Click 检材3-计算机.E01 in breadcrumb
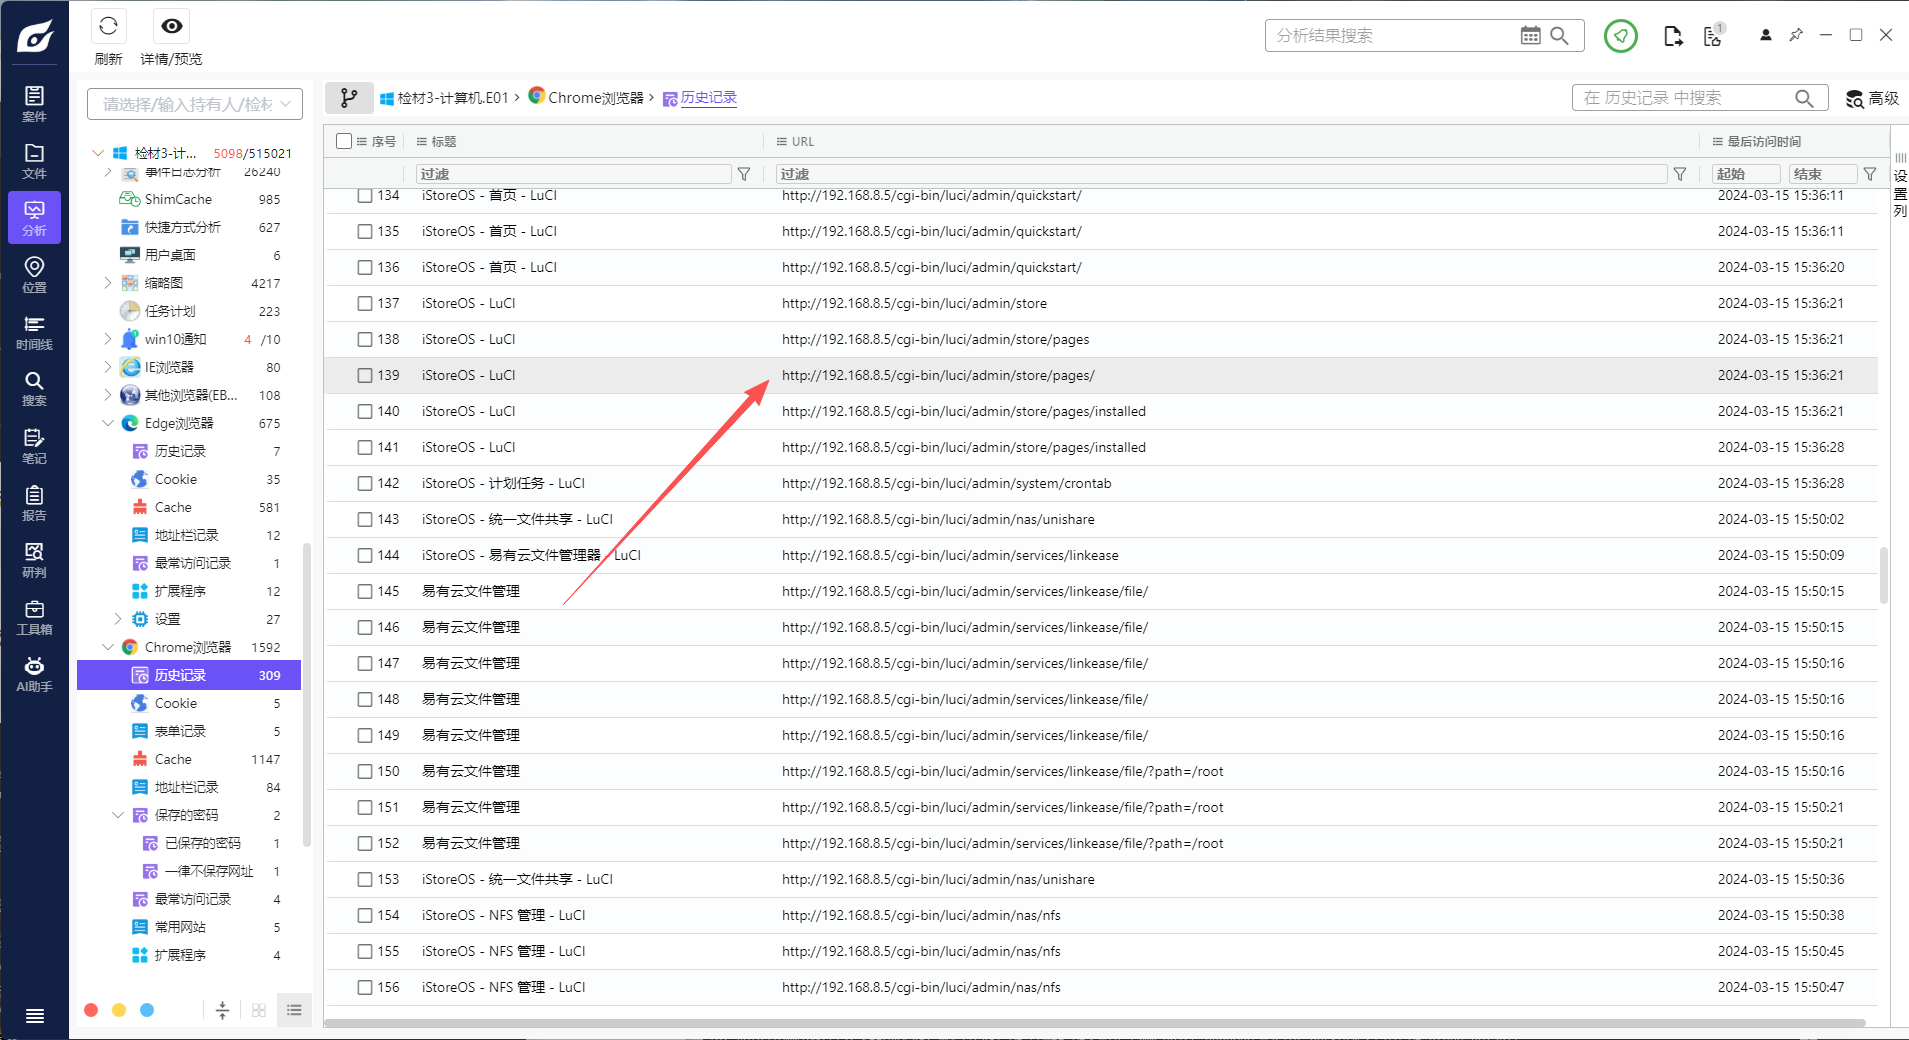The height and width of the screenshot is (1040, 1909). click(444, 97)
